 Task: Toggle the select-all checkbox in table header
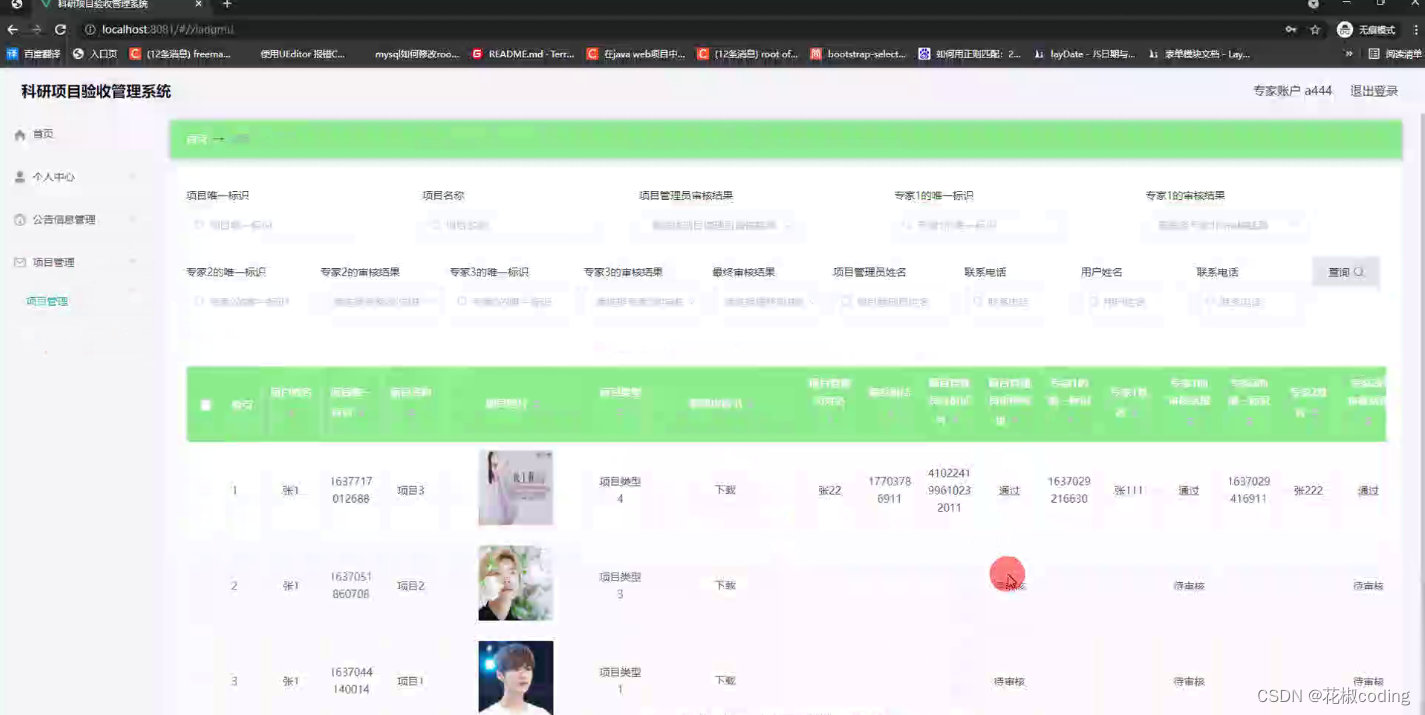coord(206,405)
